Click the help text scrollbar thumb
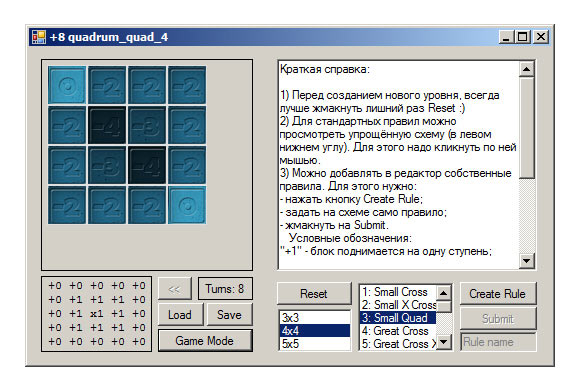The image size is (580, 390). (526, 128)
